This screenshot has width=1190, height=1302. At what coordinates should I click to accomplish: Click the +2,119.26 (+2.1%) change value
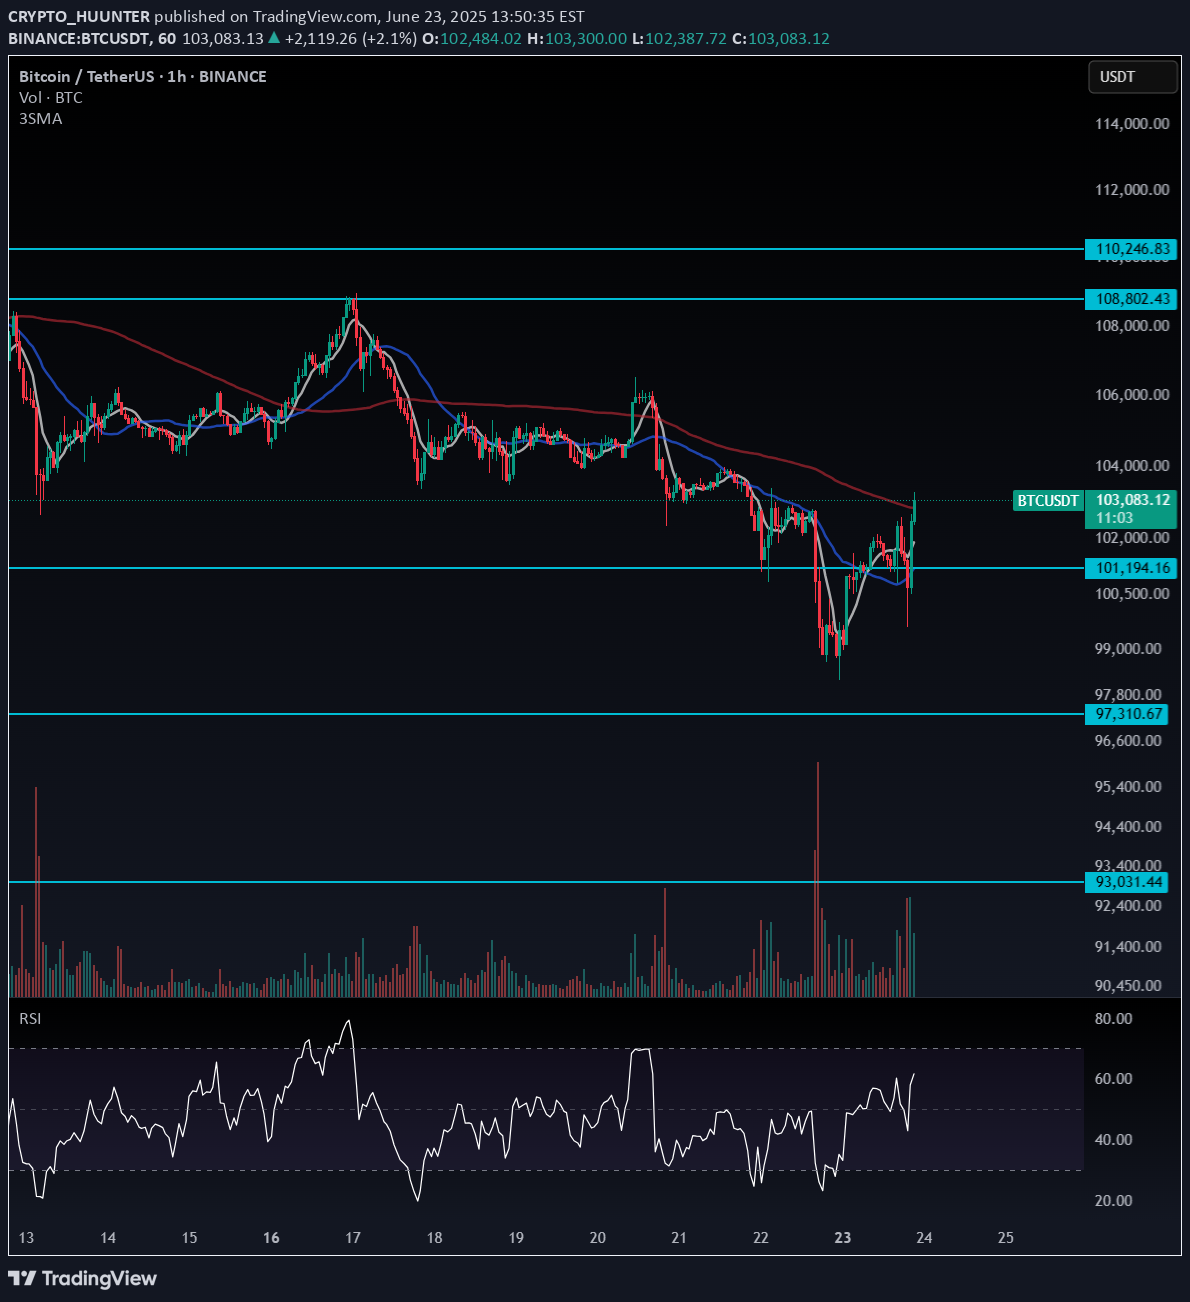351,39
